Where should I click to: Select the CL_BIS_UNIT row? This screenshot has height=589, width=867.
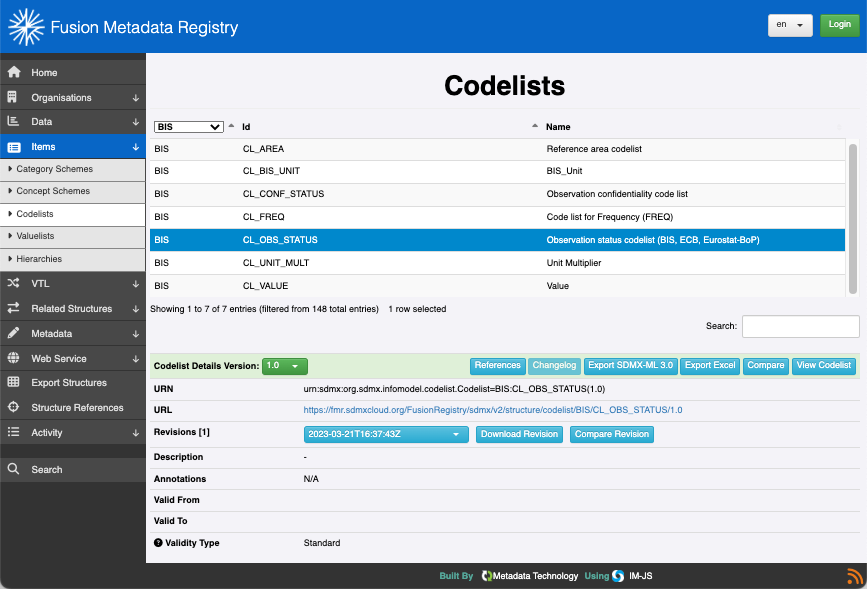click(x=497, y=171)
